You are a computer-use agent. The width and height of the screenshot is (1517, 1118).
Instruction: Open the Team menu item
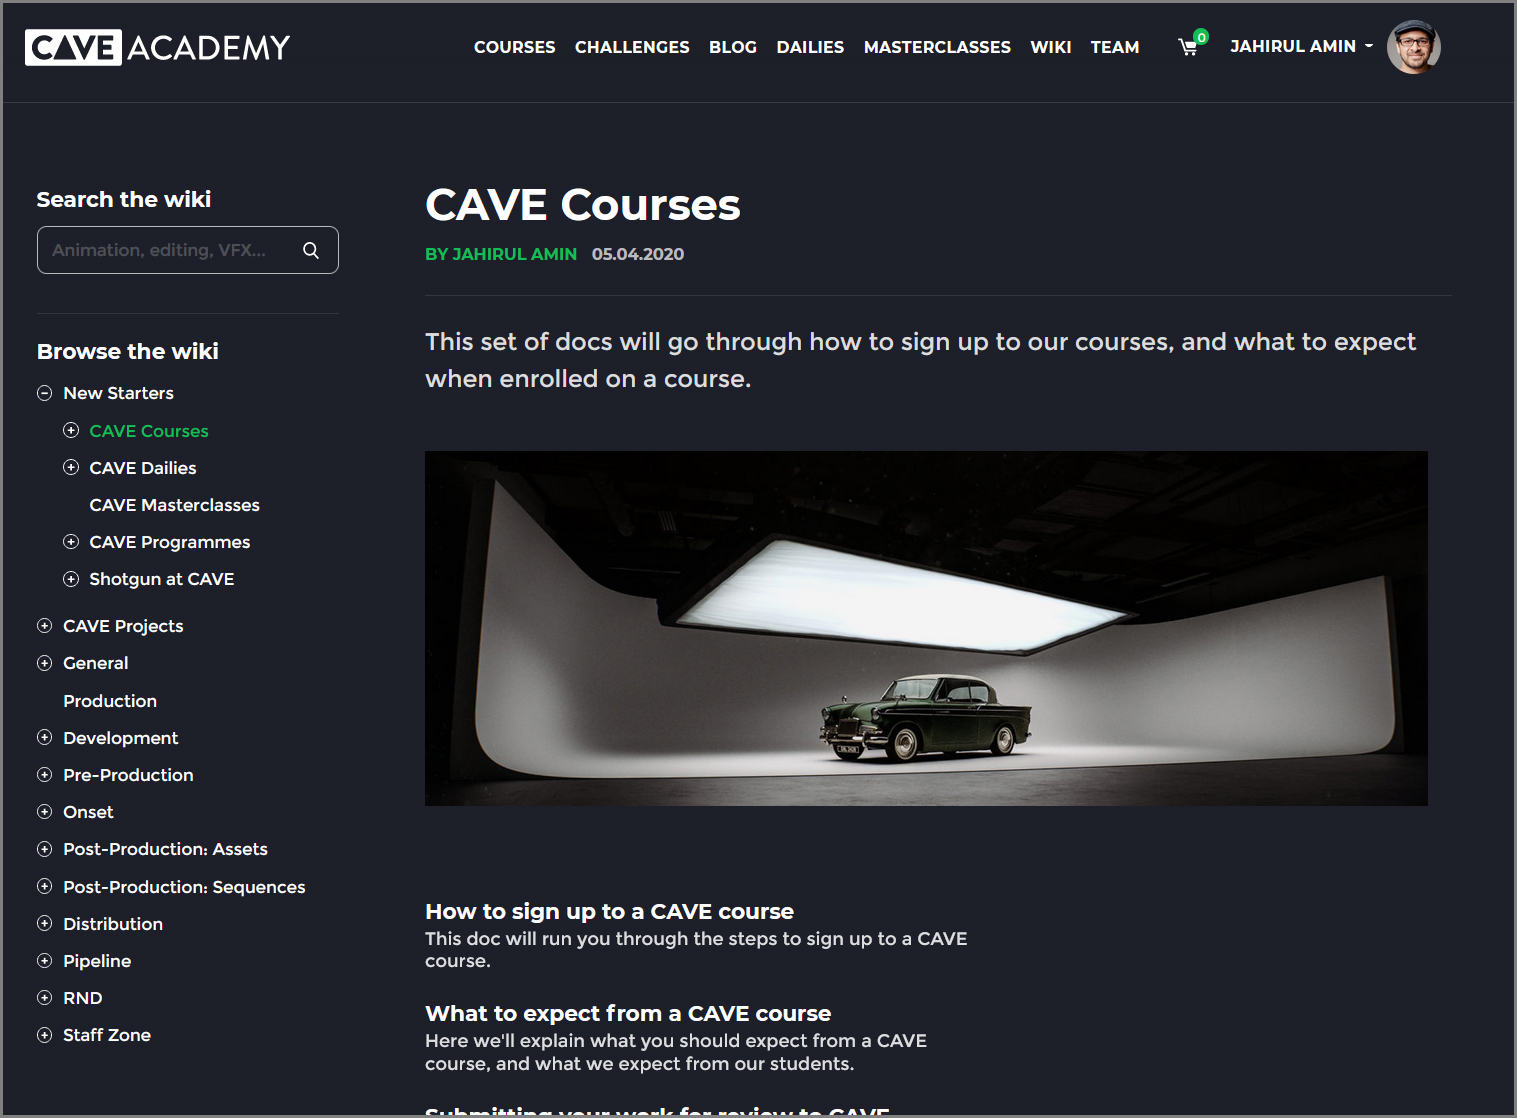pos(1115,47)
